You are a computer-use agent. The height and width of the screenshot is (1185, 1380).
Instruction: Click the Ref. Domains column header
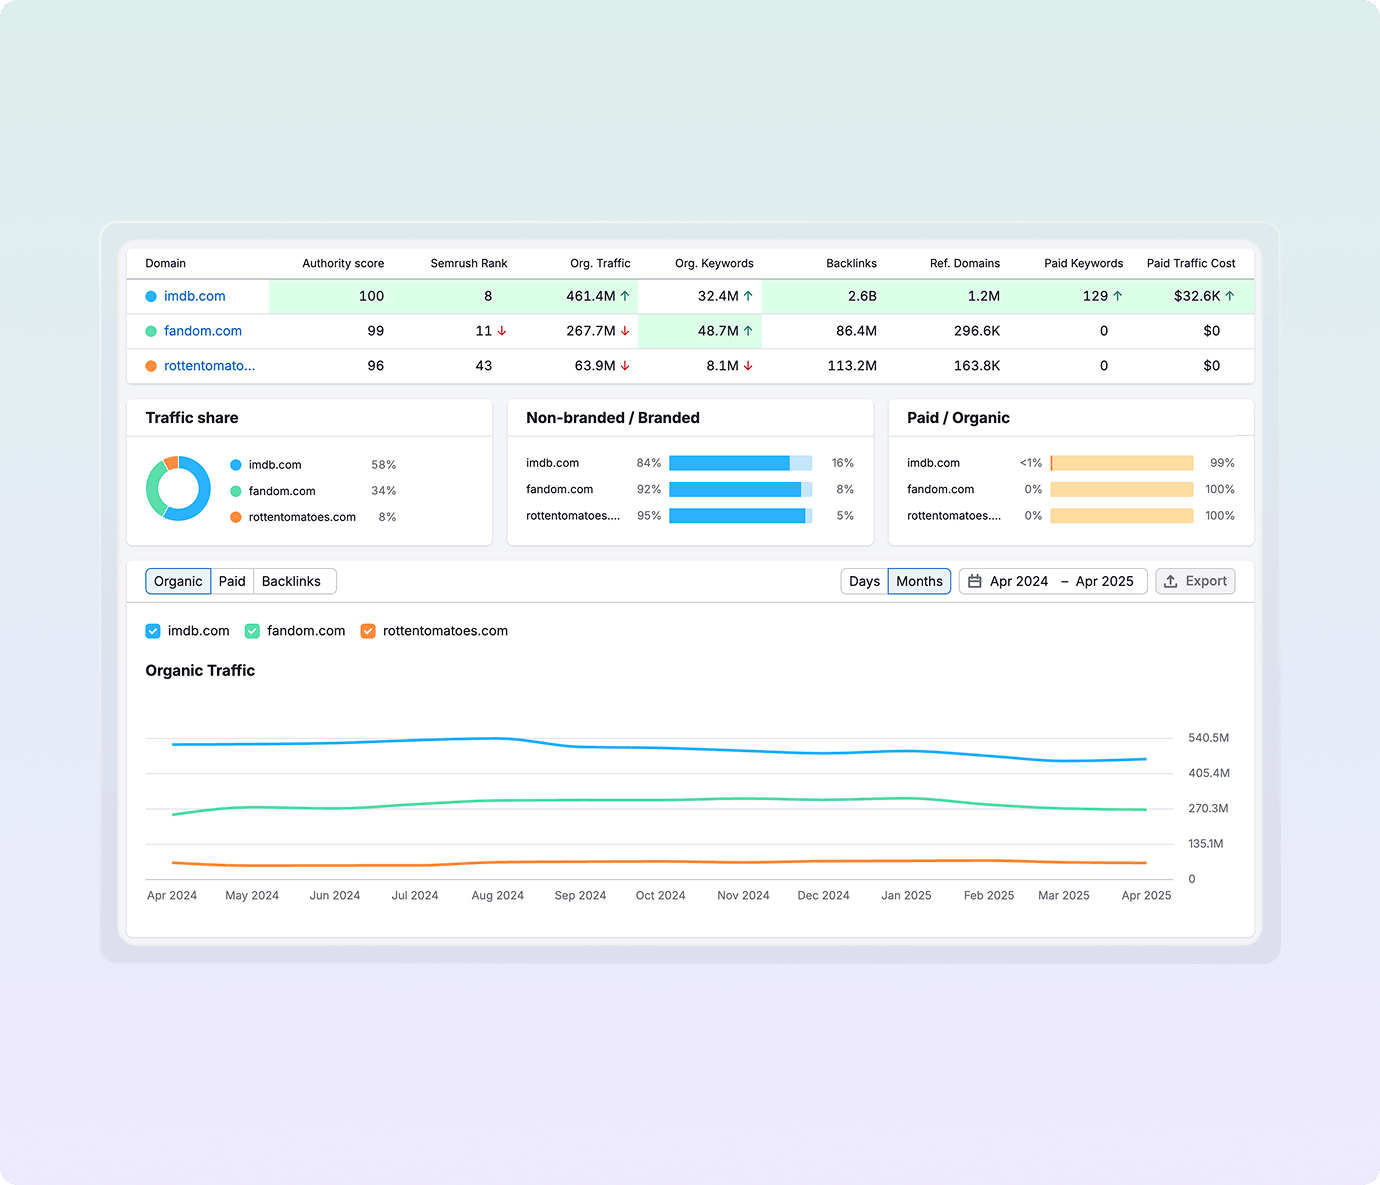tap(965, 263)
